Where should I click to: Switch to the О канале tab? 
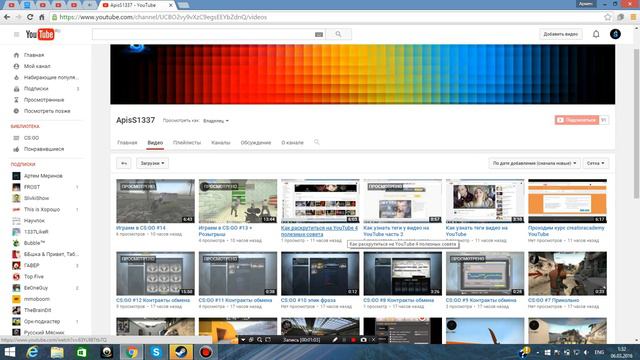[x=292, y=142]
